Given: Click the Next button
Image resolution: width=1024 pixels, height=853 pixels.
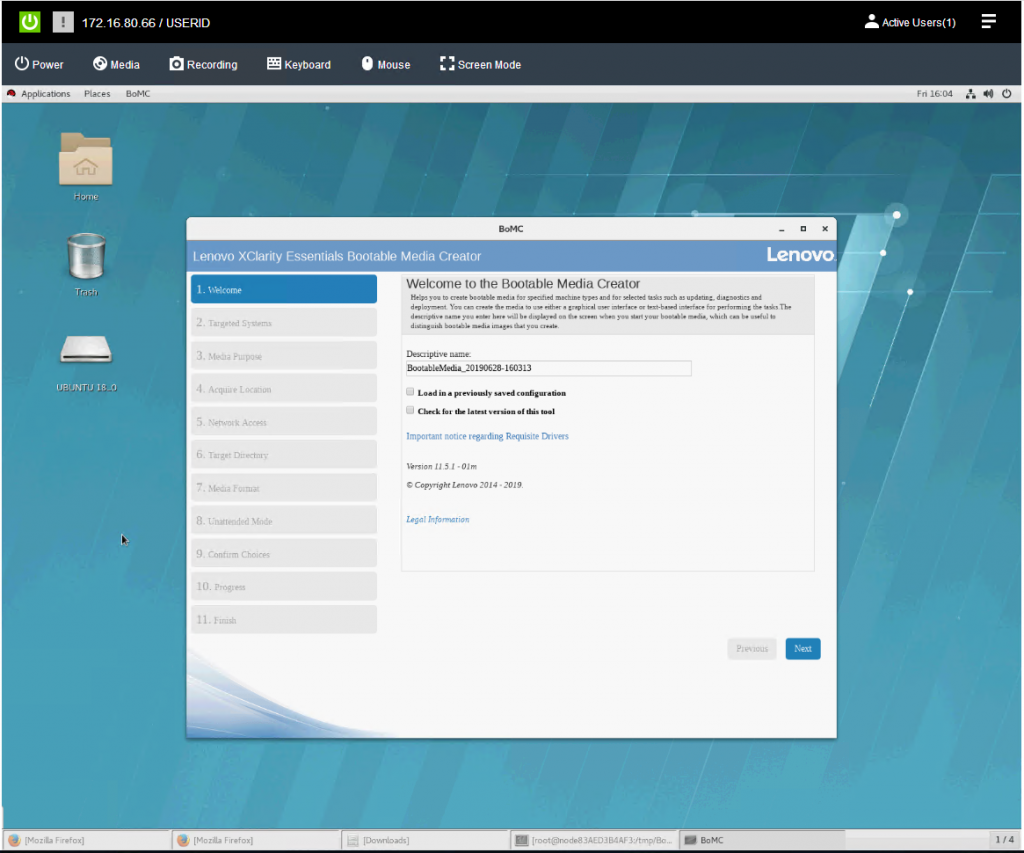Looking at the screenshot, I should 803,649.
